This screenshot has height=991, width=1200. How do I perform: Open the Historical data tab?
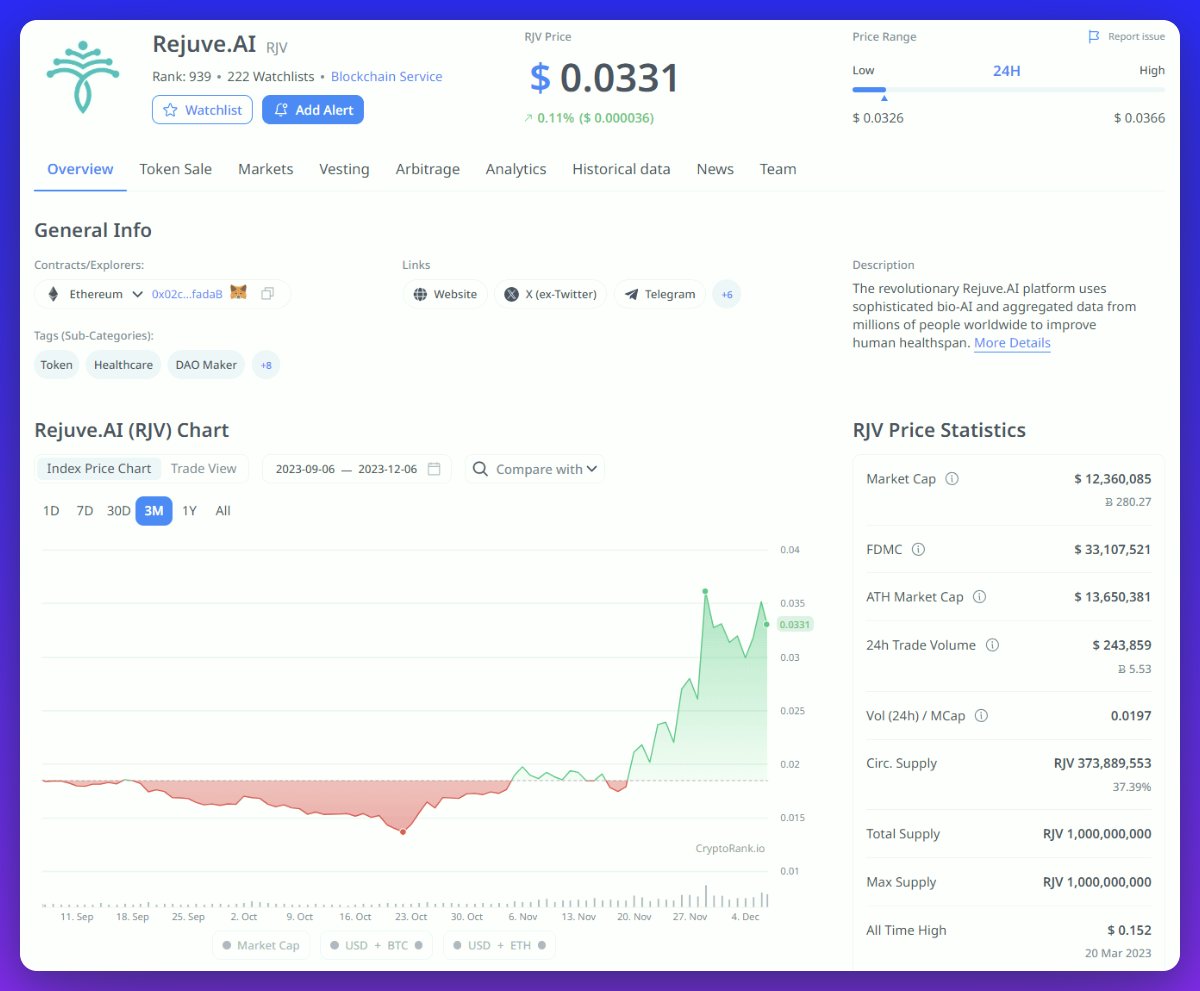(x=621, y=169)
